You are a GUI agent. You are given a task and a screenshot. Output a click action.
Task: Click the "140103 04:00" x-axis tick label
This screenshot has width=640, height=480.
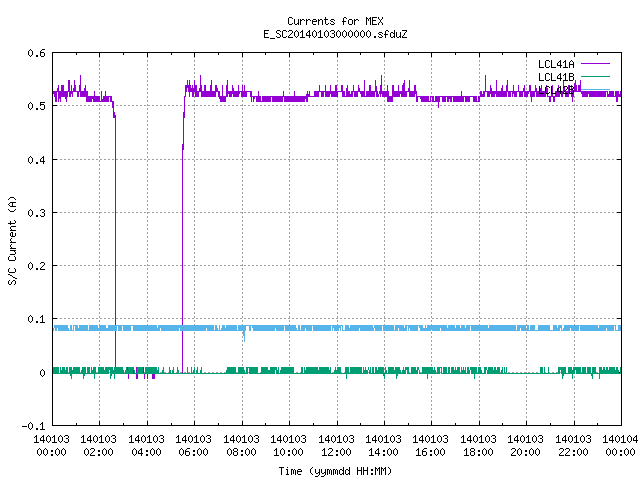point(146,446)
